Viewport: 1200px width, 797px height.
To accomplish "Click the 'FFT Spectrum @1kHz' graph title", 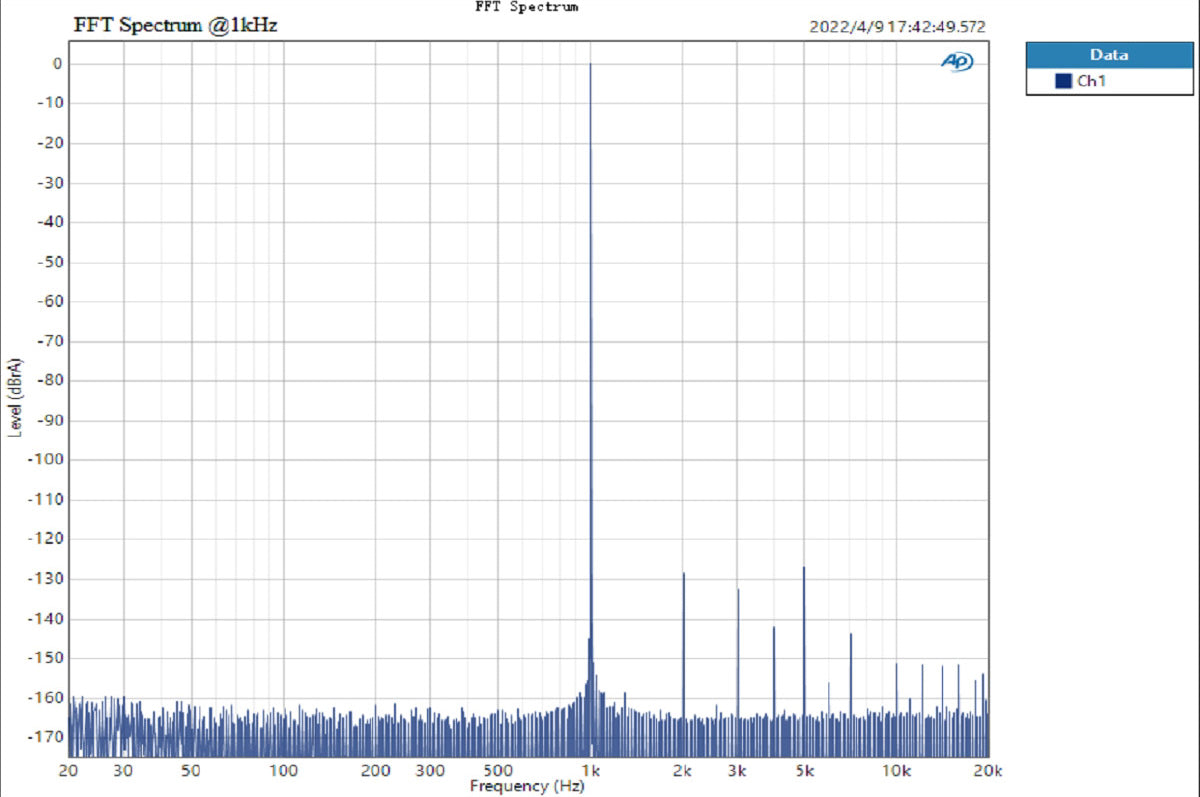I will pyautogui.click(x=175, y=26).
